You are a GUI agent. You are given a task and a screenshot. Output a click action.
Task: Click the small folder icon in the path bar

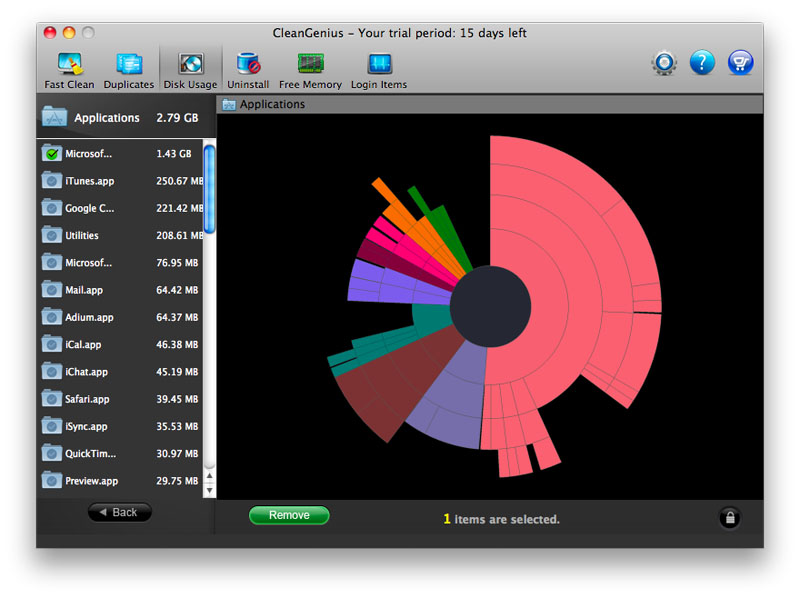pyautogui.click(x=229, y=105)
